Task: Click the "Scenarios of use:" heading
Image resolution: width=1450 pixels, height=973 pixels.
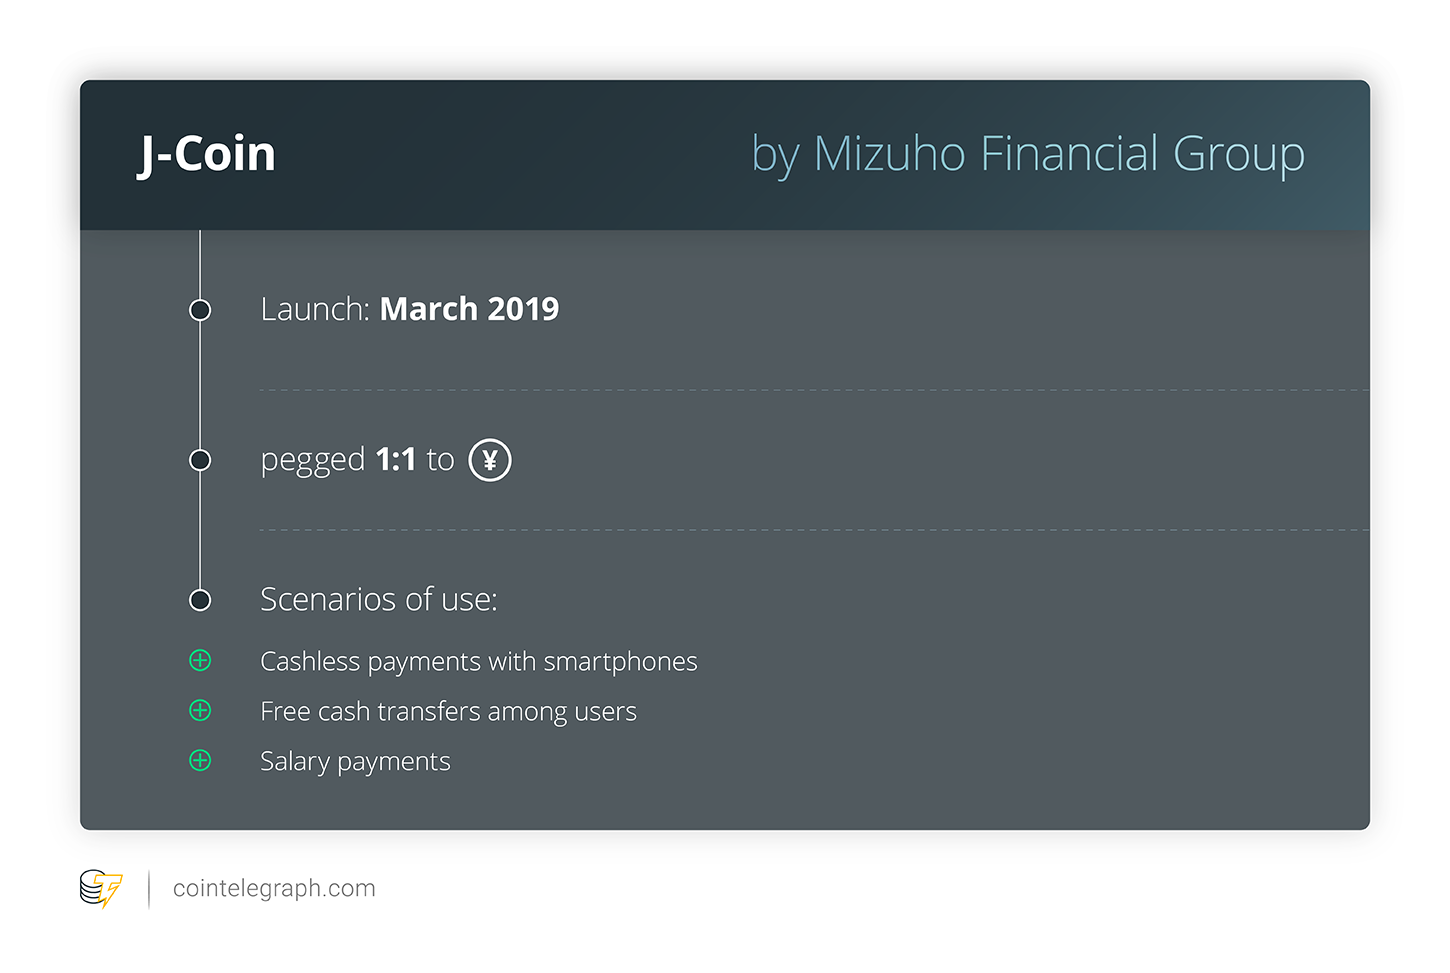Action: click(378, 599)
